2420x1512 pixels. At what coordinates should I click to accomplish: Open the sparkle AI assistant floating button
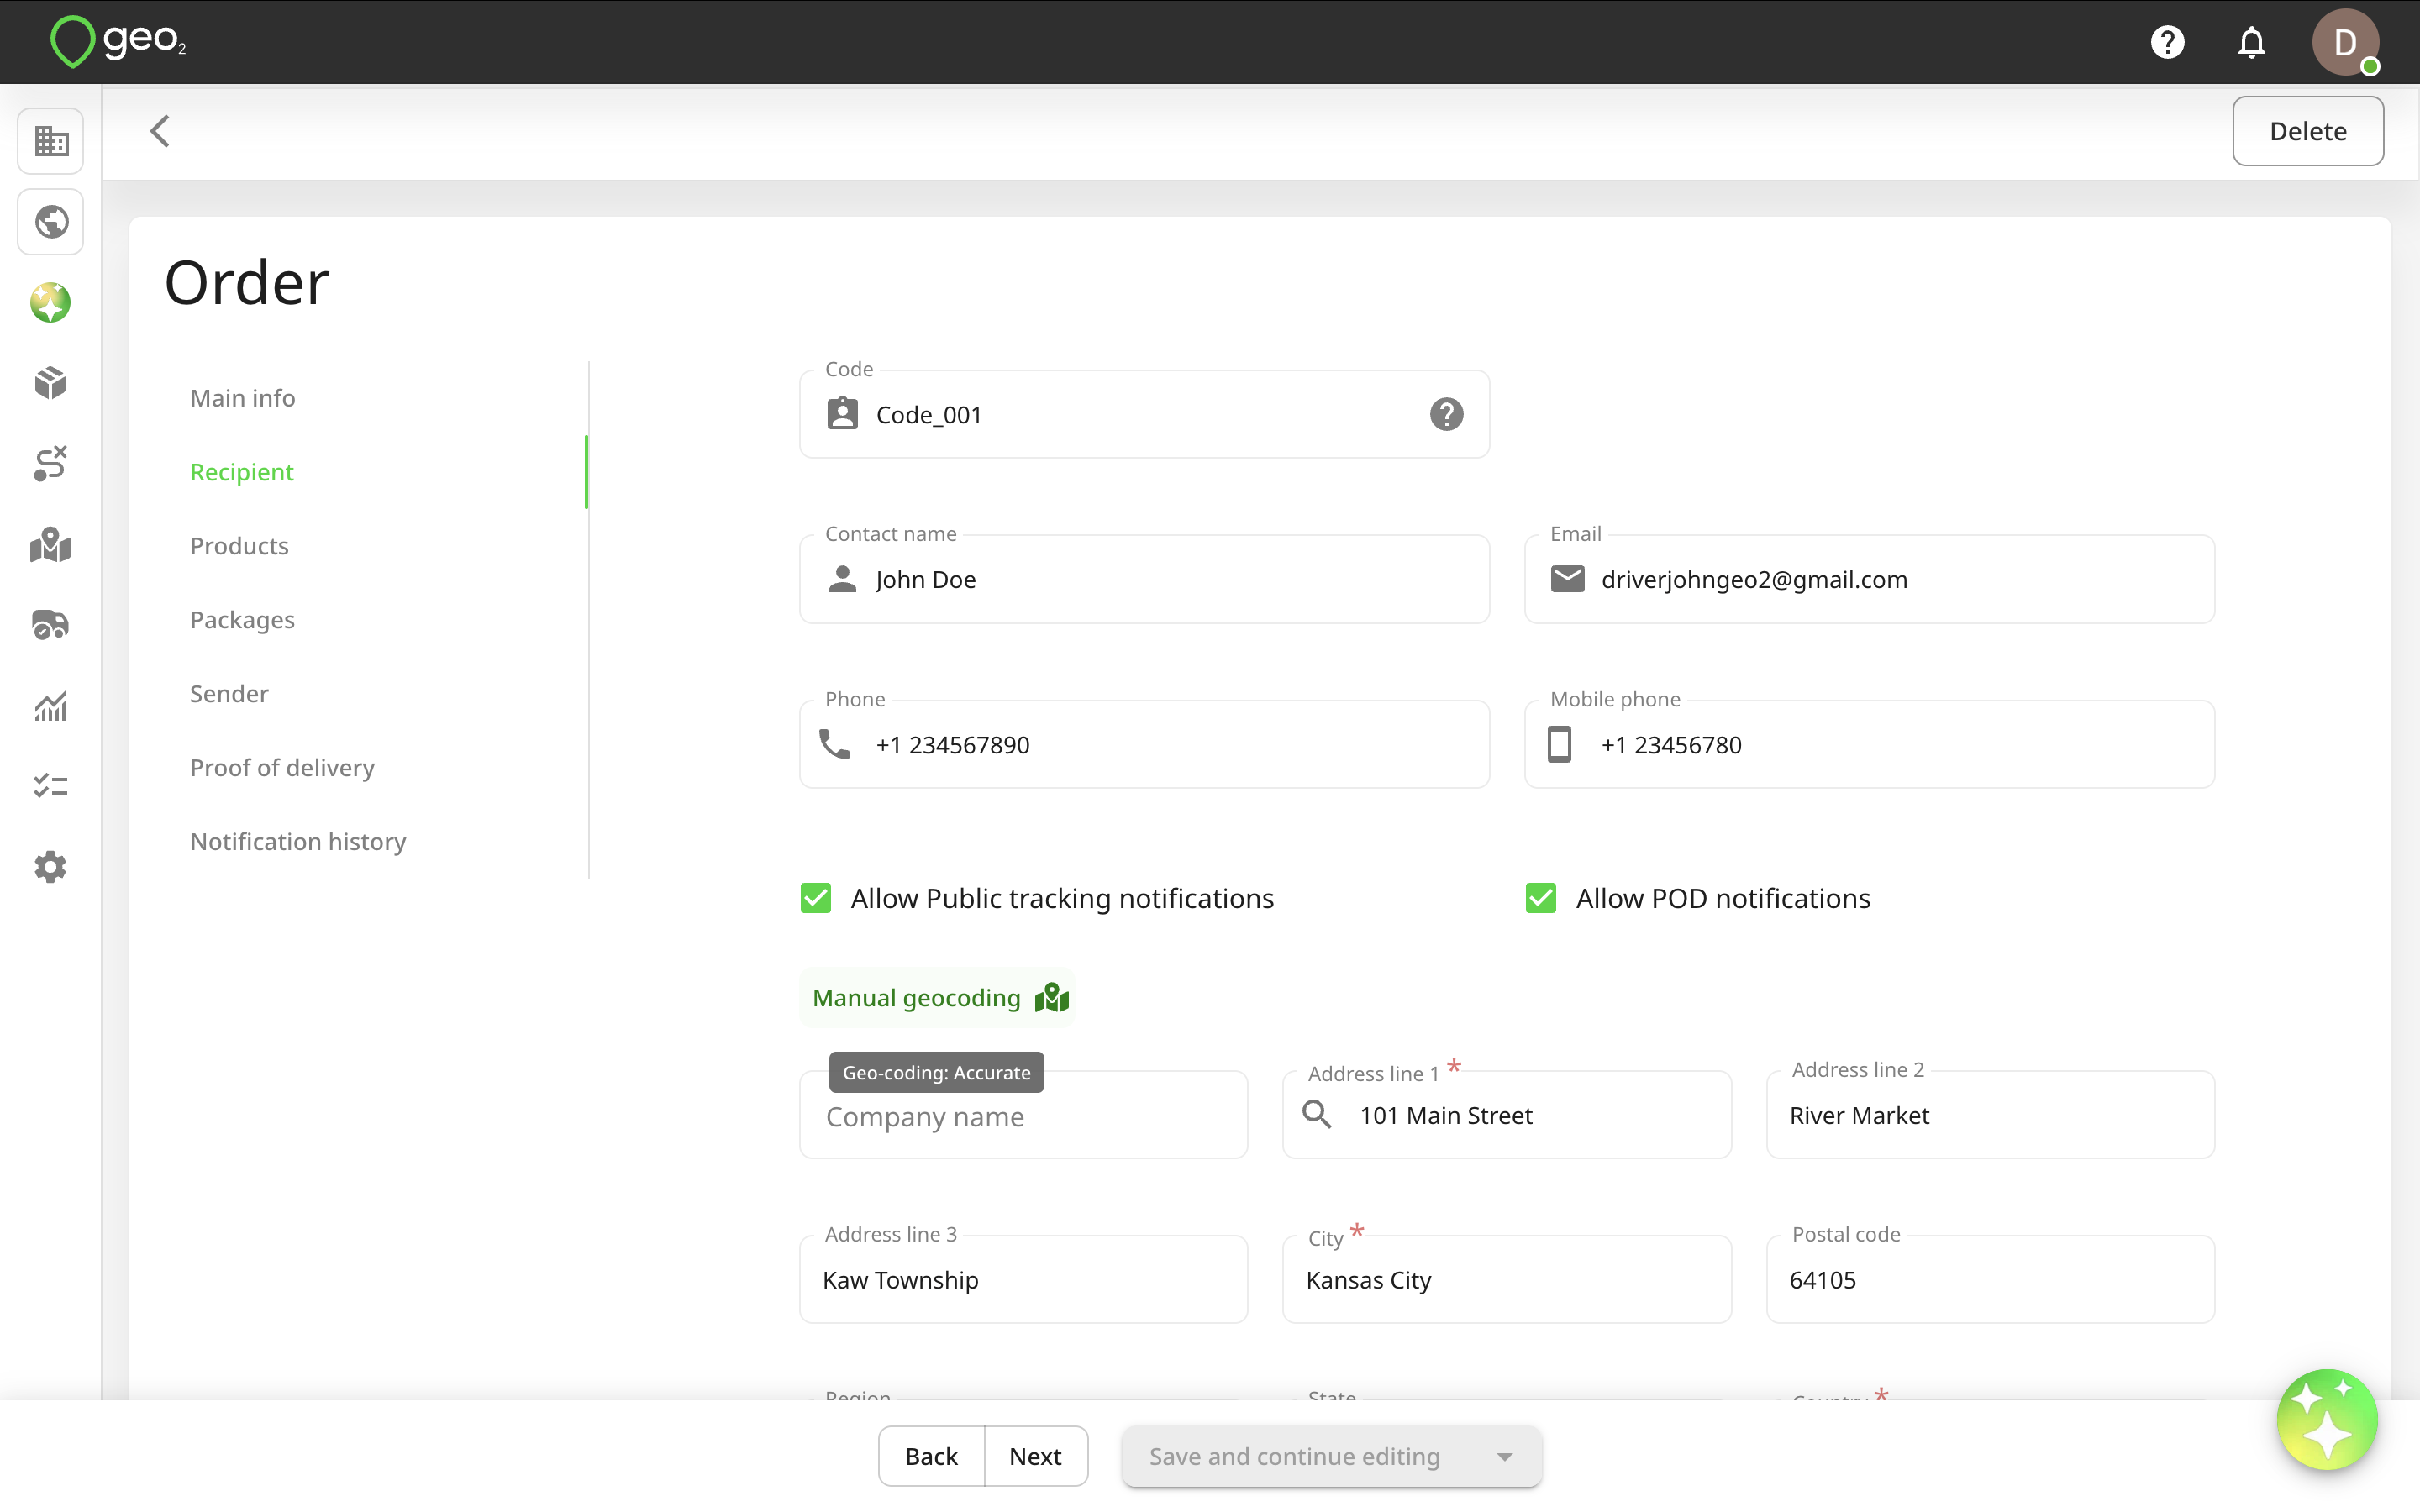(2327, 1419)
